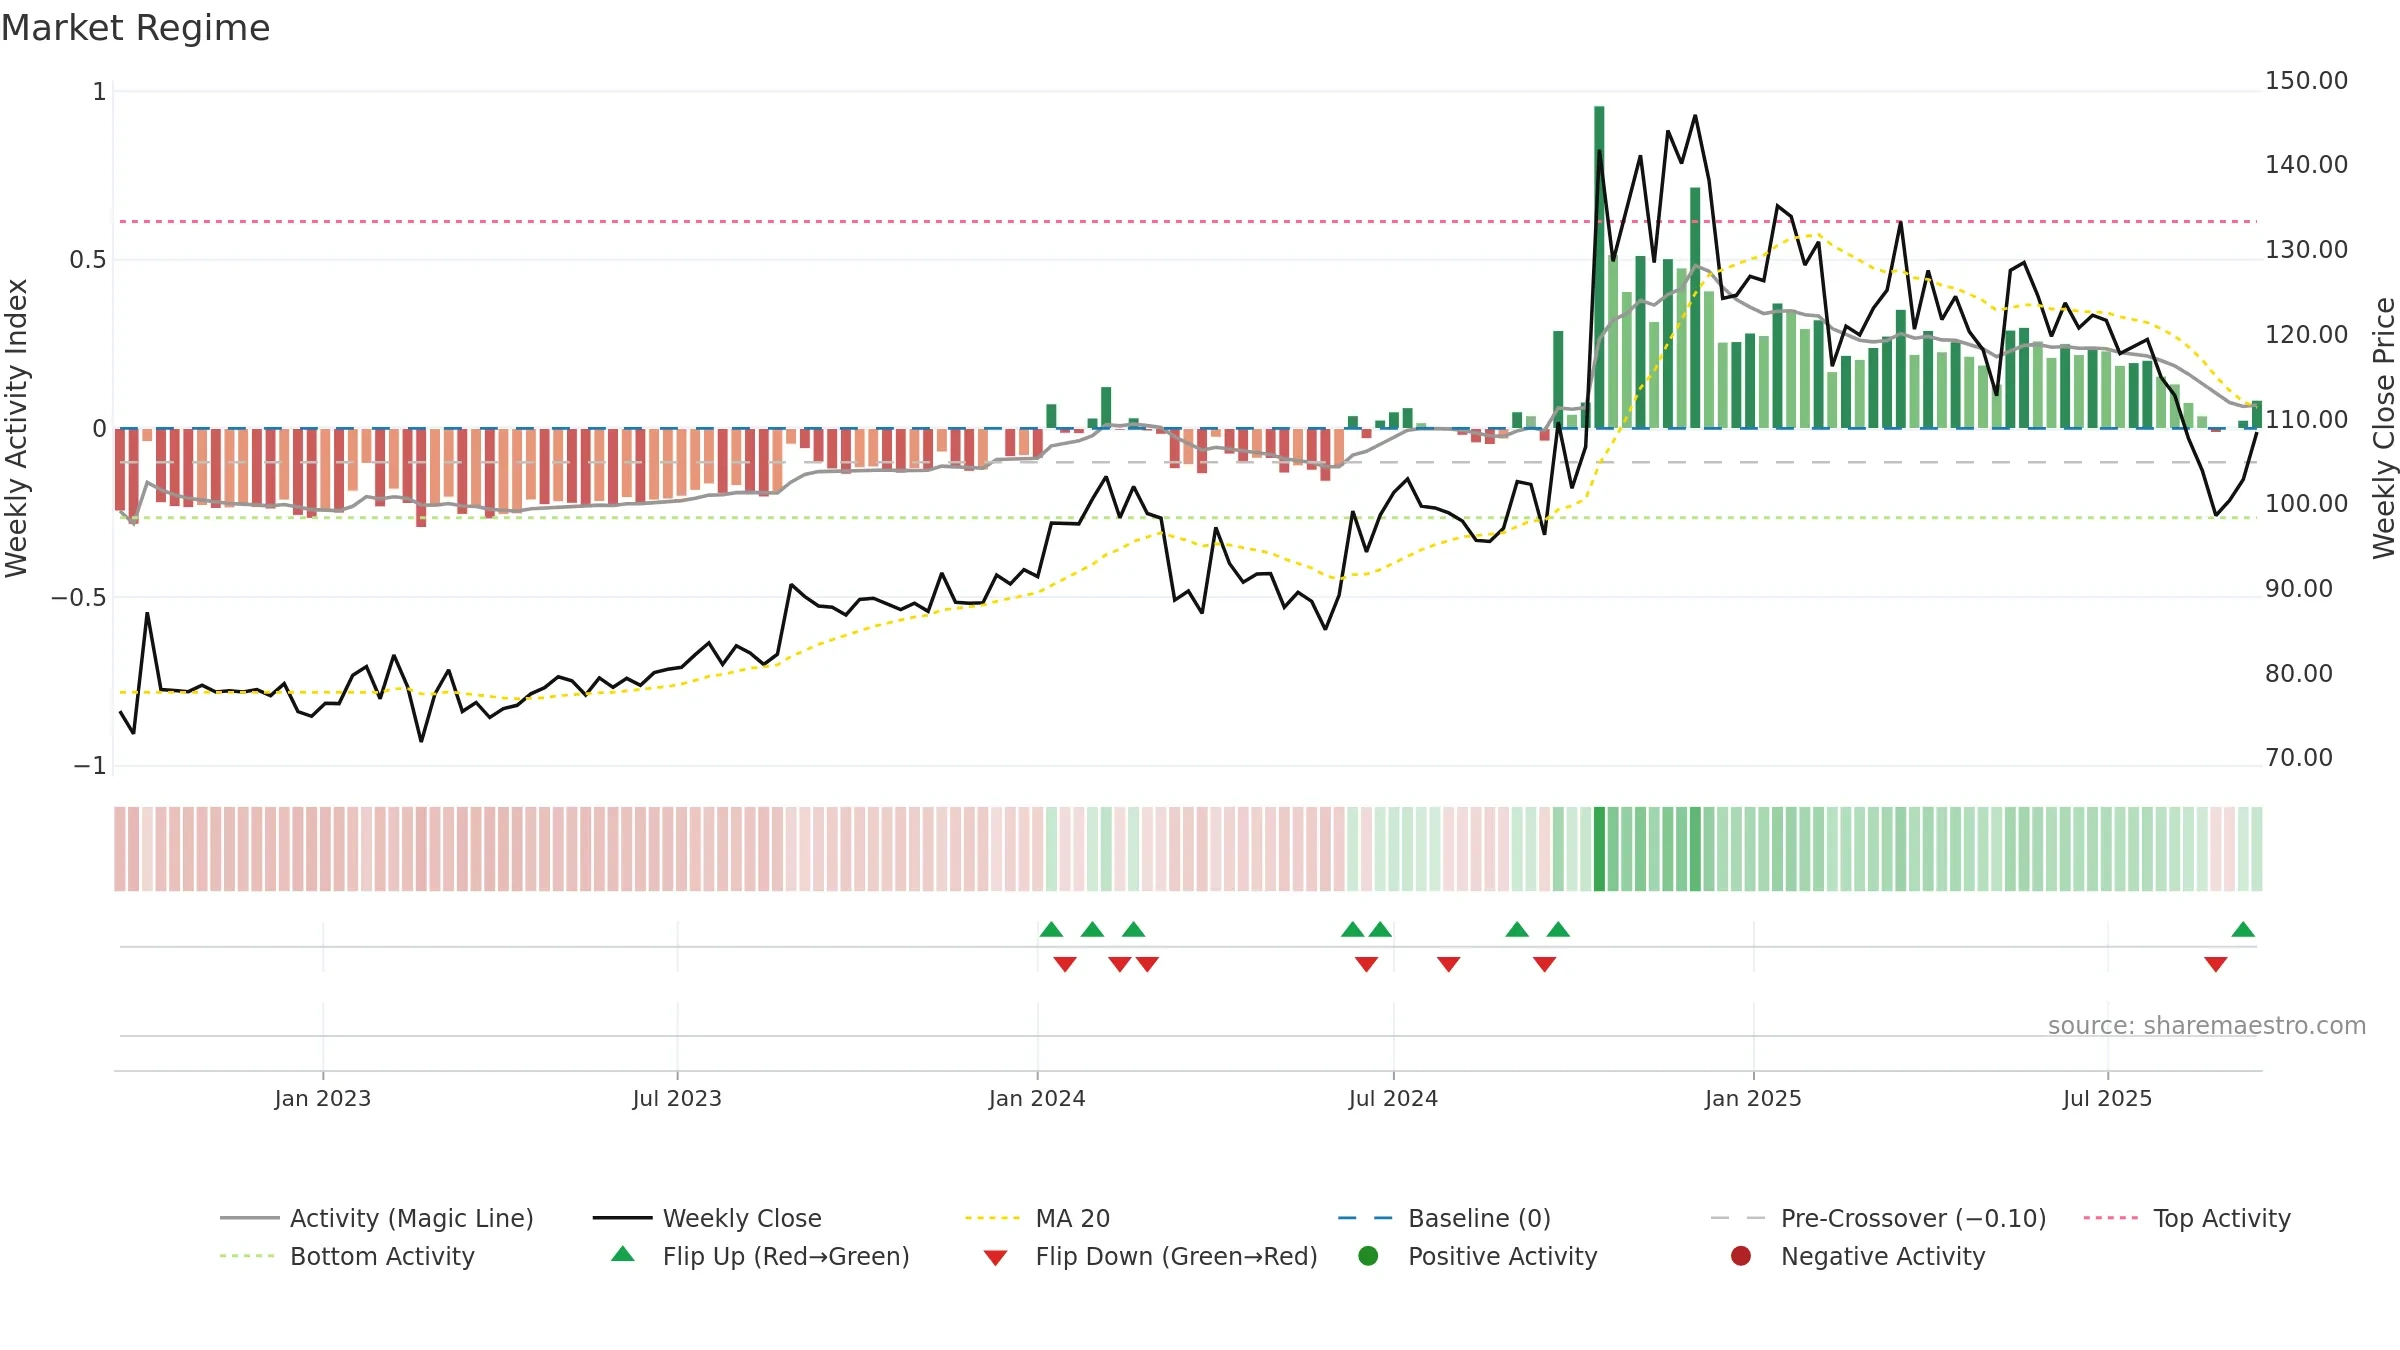The width and height of the screenshot is (2400, 1350).
Task: Click the 80.00 price axis tick
Action: click(x=2299, y=673)
